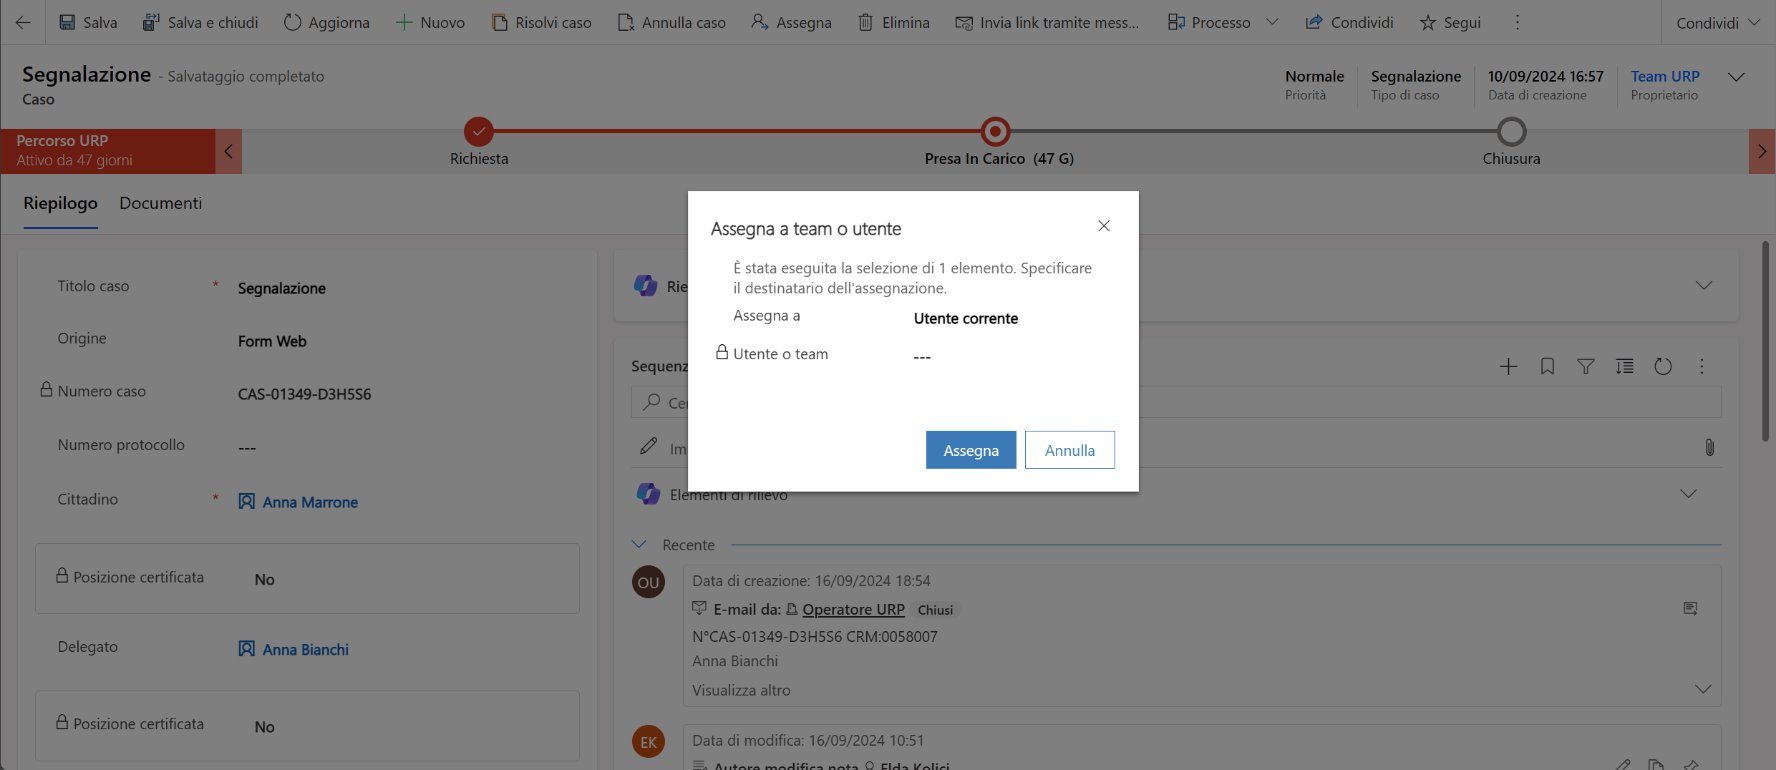Go back with the back arrow icon
1776x770 pixels.
pyautogui.click(x=23, y=22)
